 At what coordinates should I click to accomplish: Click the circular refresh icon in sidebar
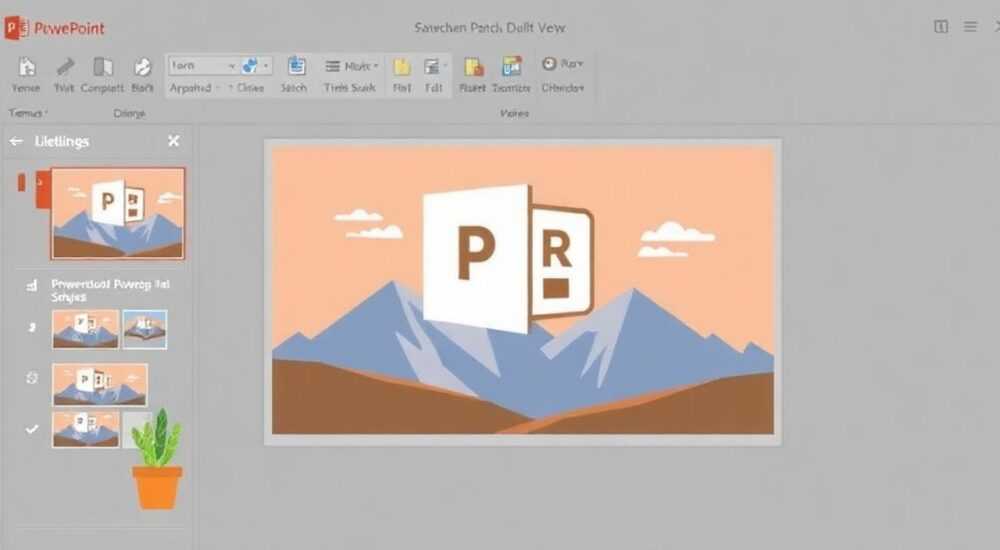tap(32, 378)
